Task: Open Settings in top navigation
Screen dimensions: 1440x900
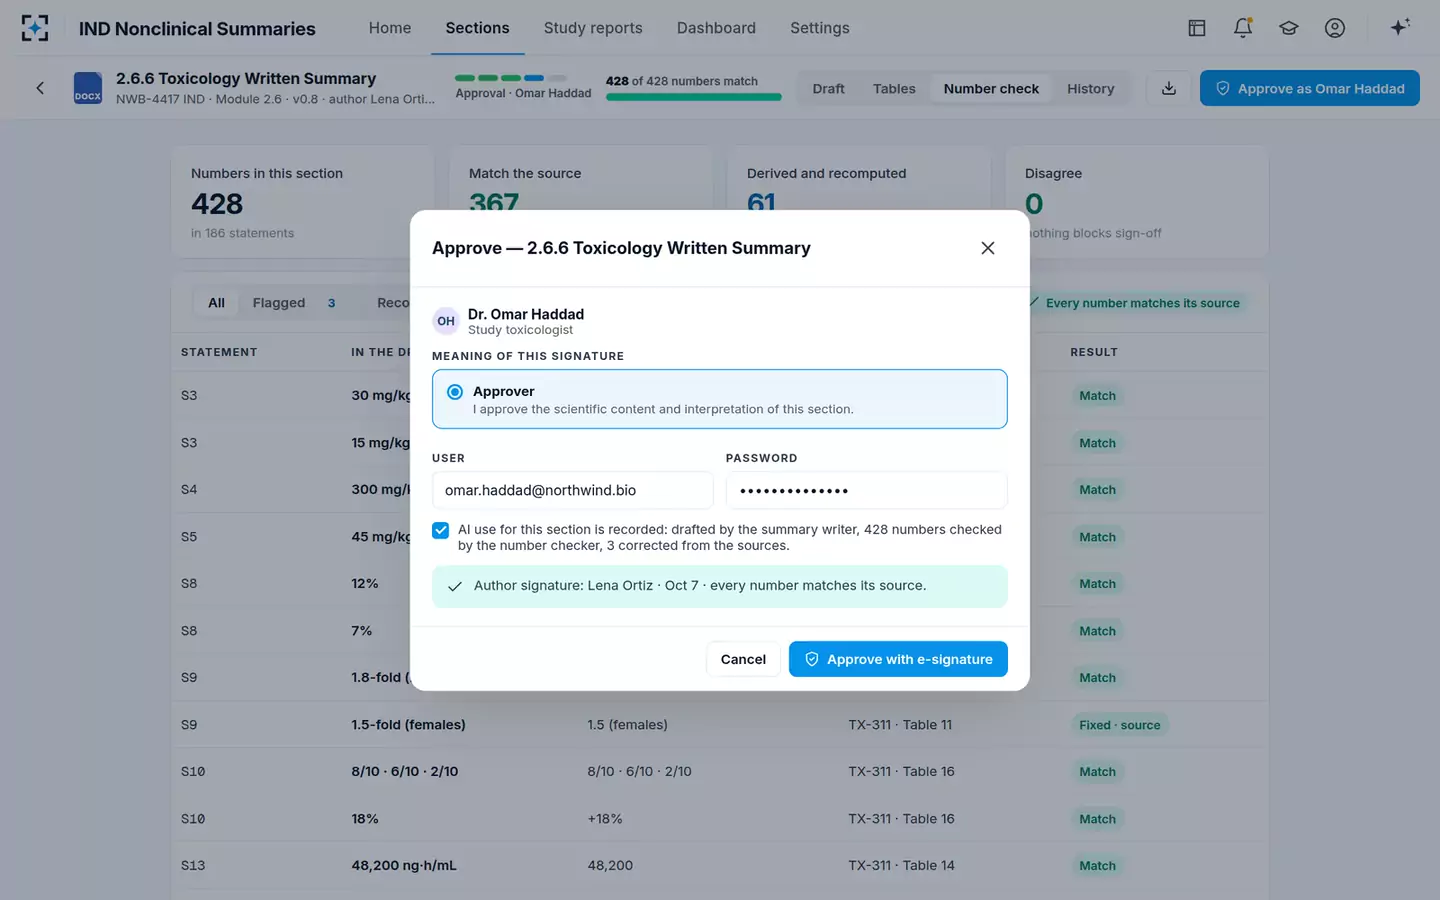Action: click(820, 28)
